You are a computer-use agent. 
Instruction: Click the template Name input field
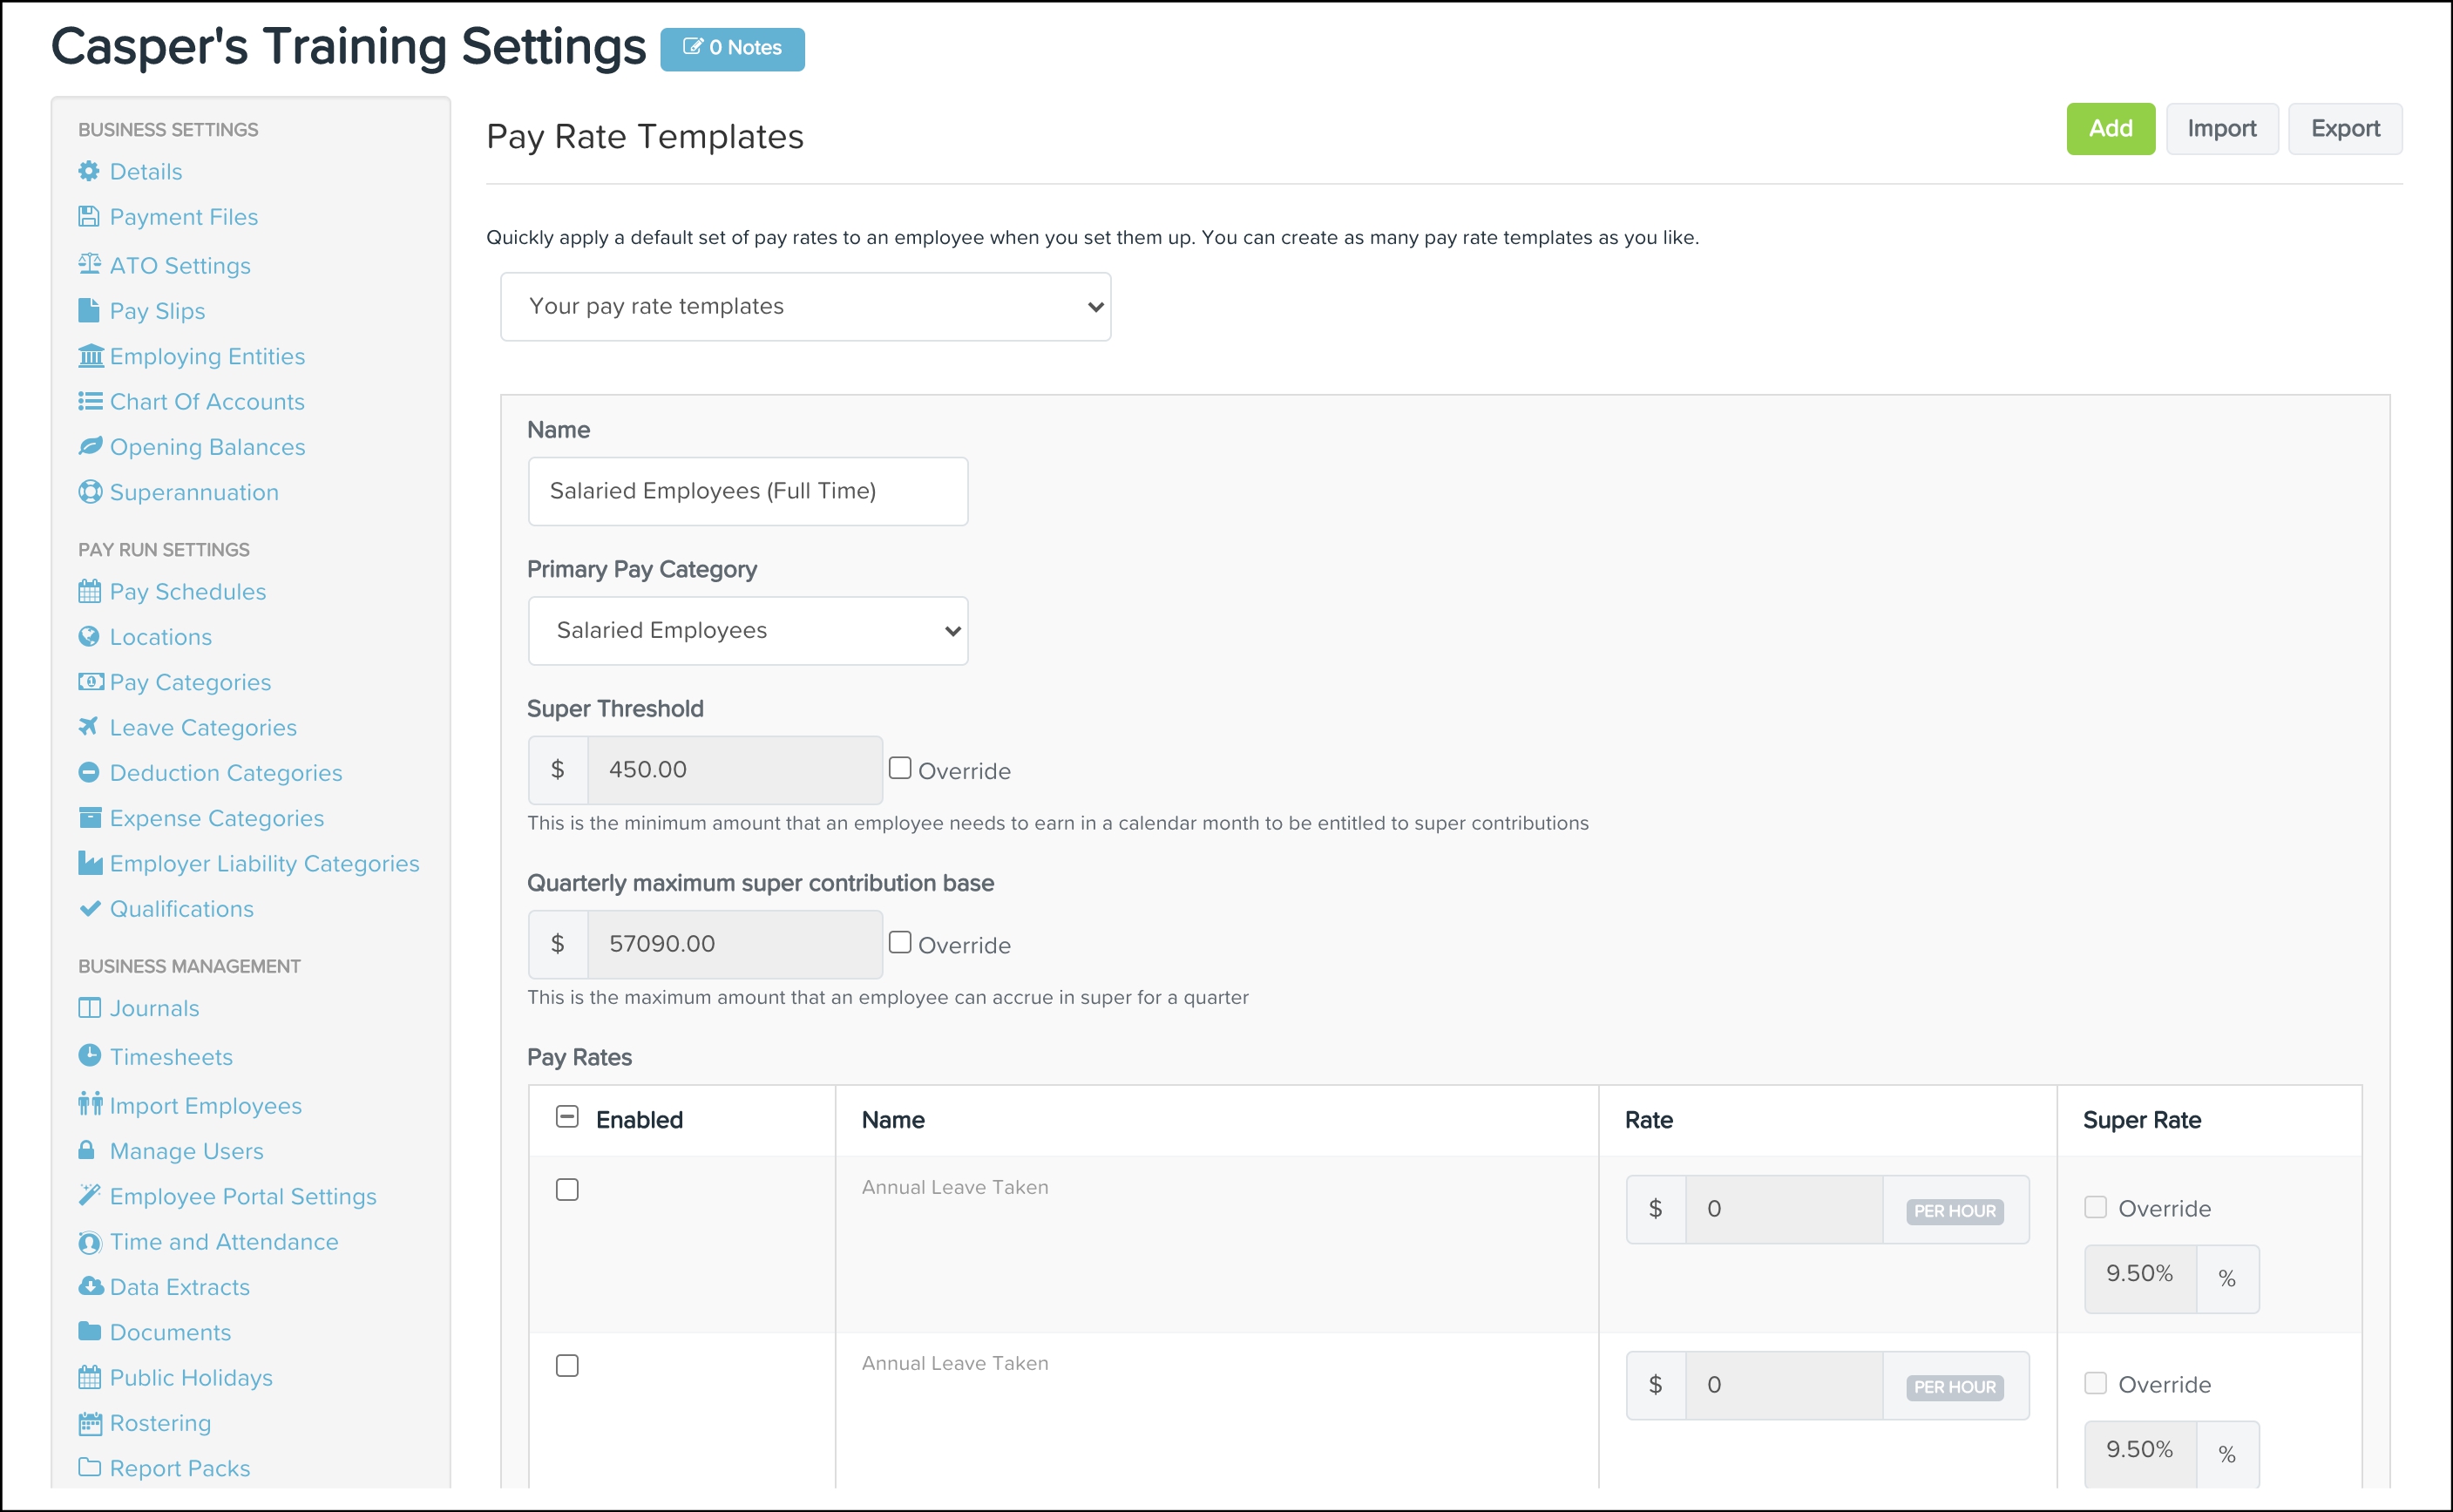pos(747,491)
